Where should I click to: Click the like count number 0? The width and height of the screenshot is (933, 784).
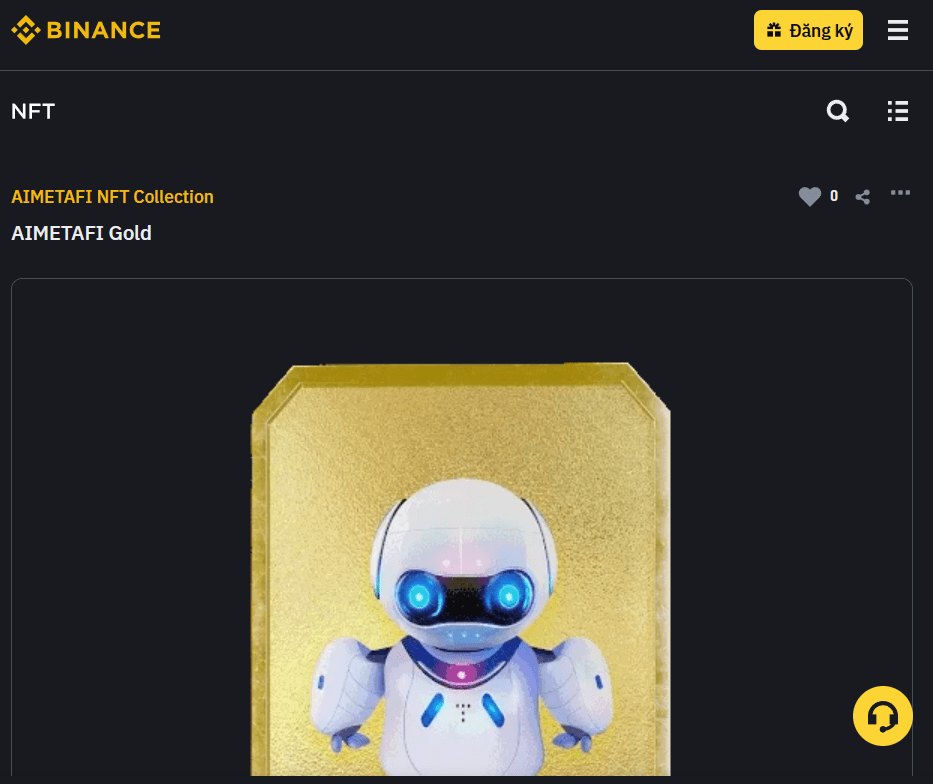tap(834, 196)
